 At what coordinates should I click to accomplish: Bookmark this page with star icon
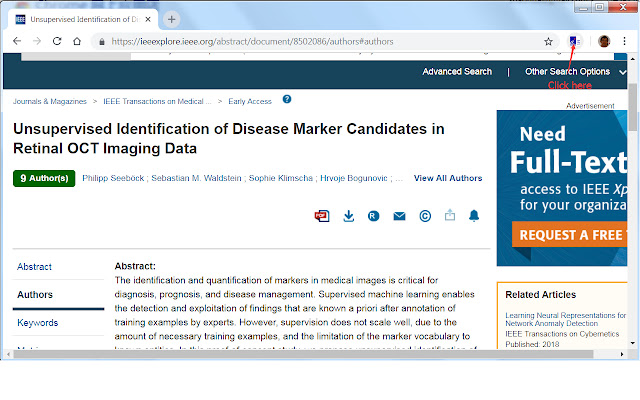click(548, 41)
